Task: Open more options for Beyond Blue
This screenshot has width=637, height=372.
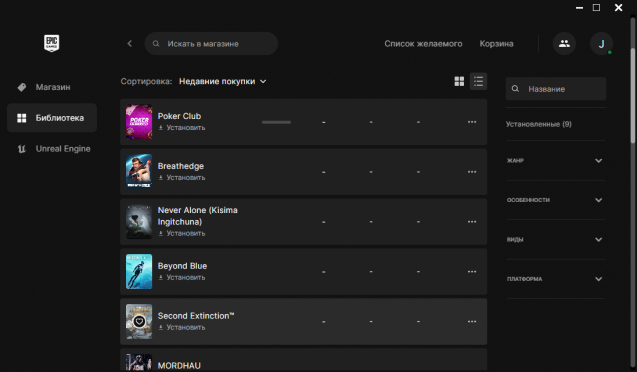Action: (x=472, y=272)
